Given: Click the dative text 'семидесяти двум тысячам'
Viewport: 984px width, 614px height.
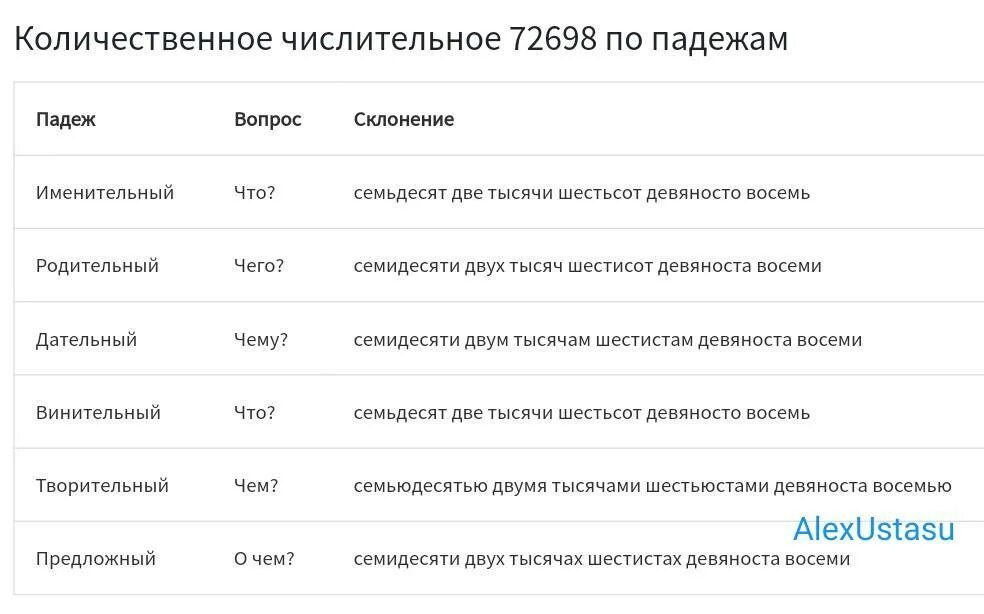Looking at the screenshot, I should point(472,340).
